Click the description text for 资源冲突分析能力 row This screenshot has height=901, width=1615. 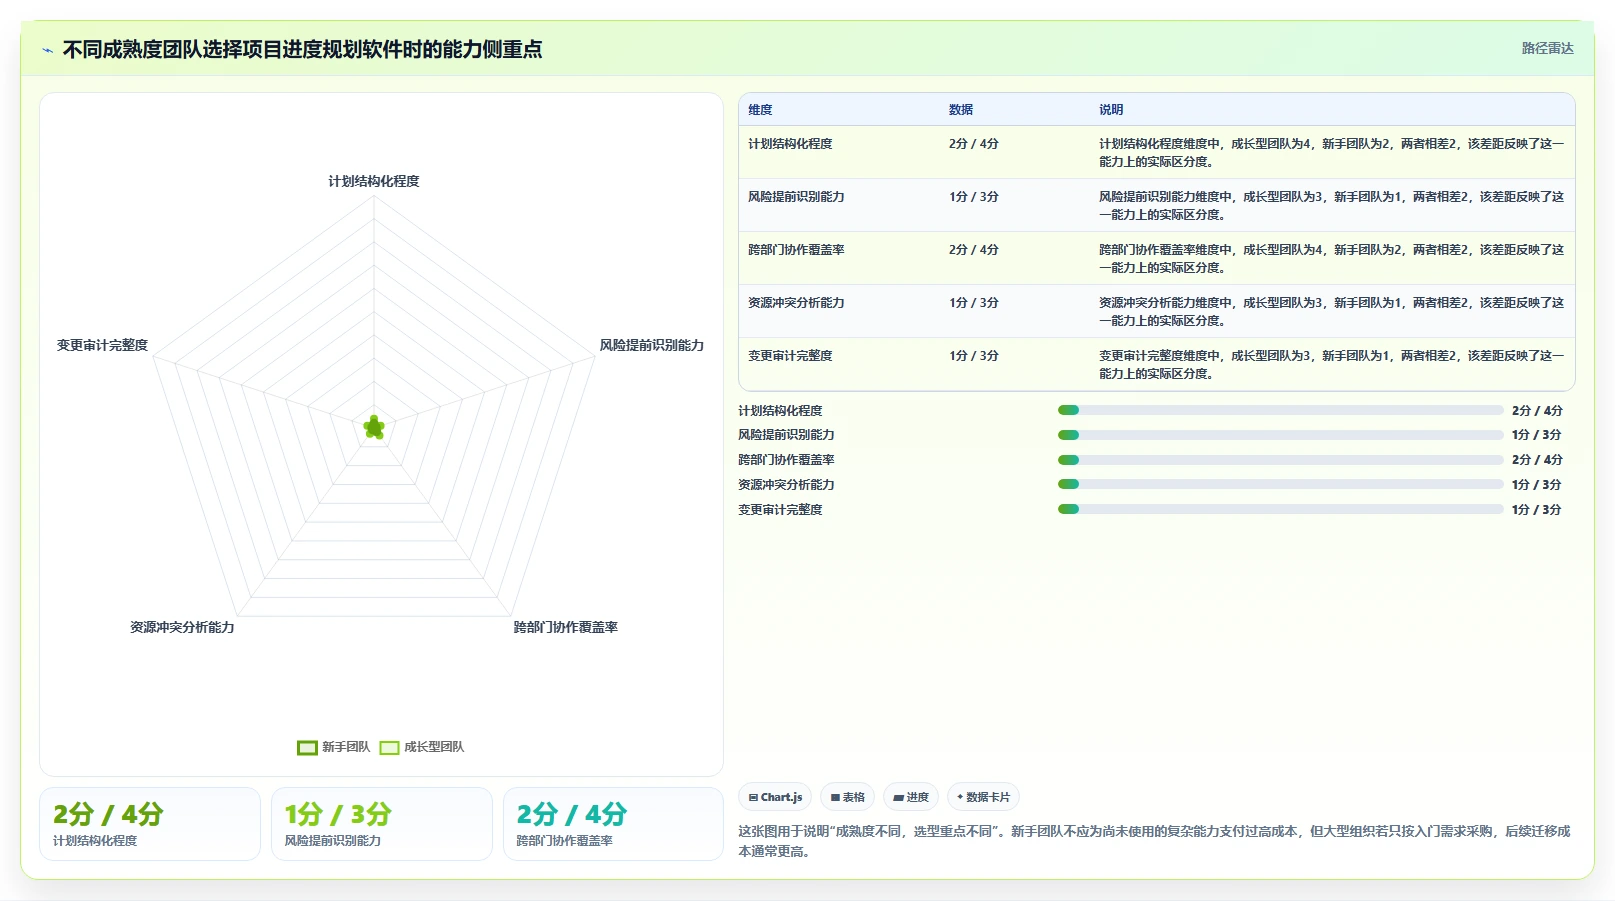coord(1331,312)
